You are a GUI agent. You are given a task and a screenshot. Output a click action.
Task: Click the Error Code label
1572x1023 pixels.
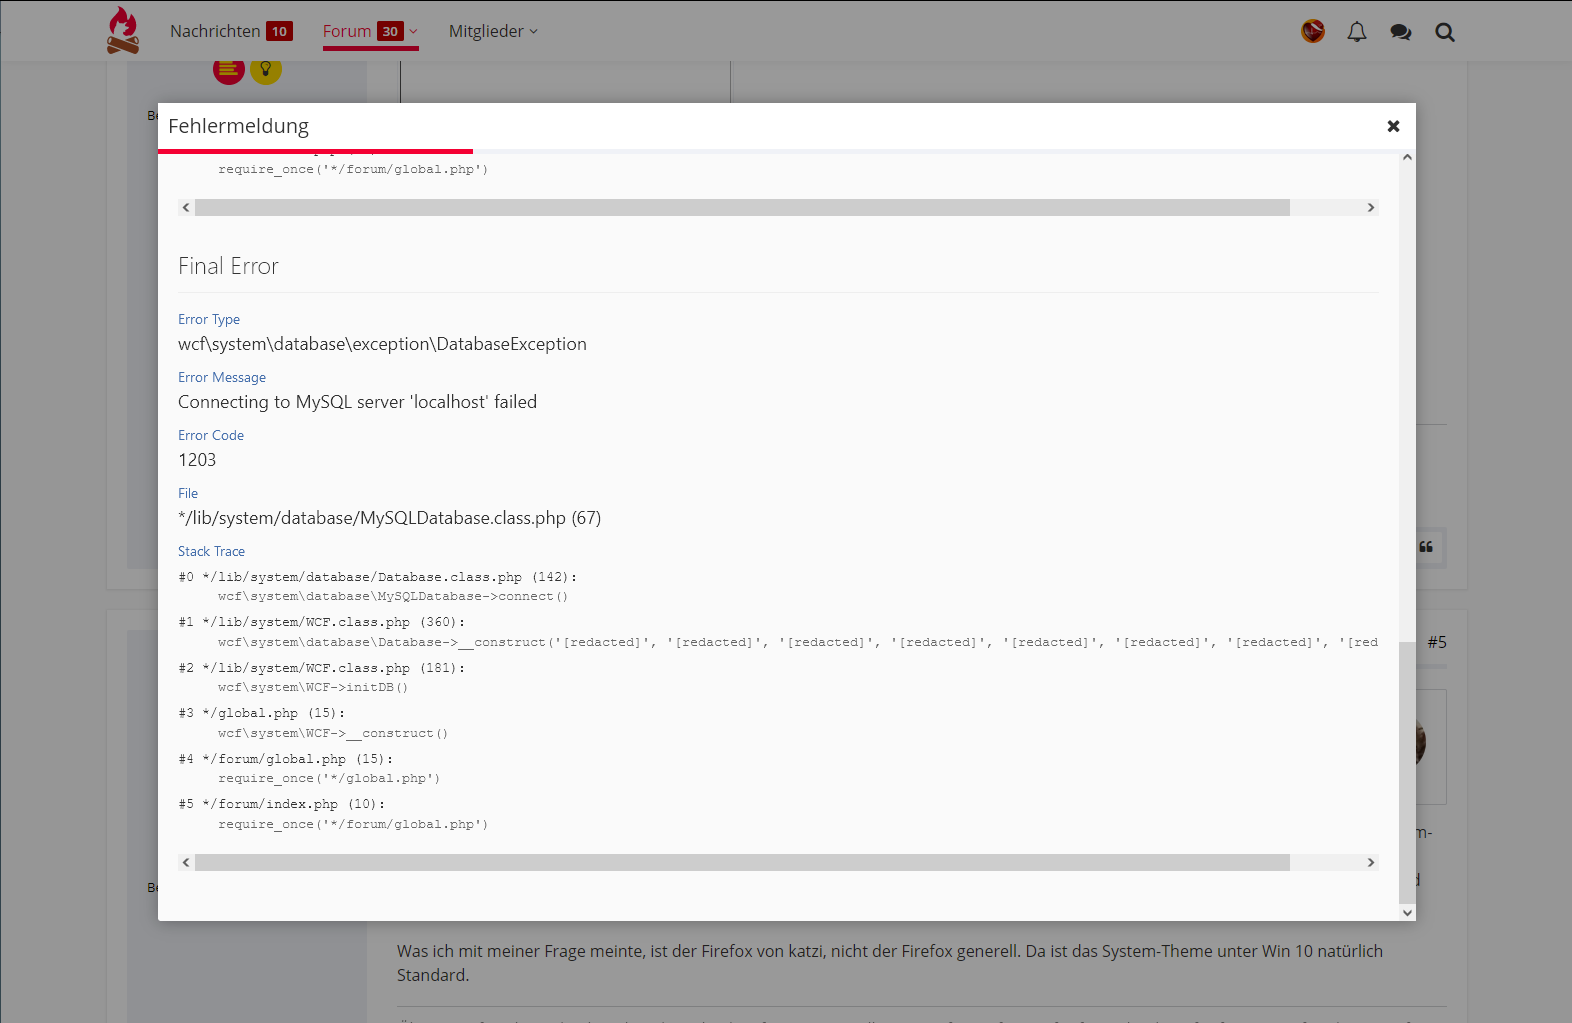tap(211, 435)
